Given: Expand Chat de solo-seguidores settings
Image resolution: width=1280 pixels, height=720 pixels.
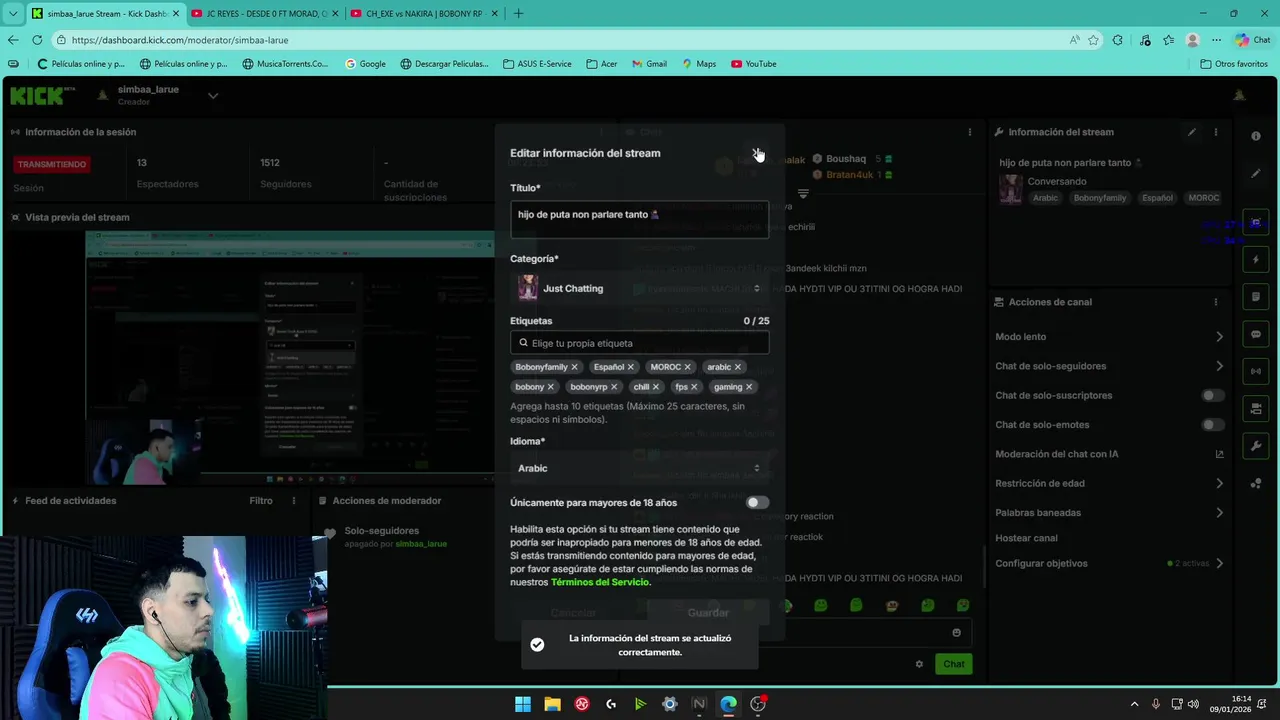Looking at the screenshot, I should (x=1219, y=366).
